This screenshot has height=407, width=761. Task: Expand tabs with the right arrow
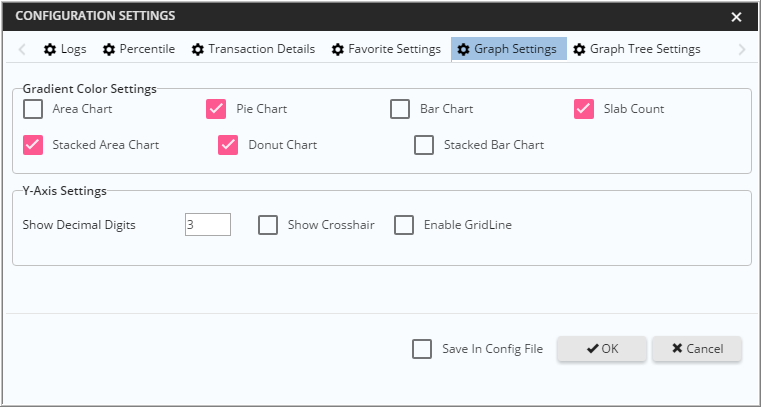pyautogui.click(x=742, y=49)
